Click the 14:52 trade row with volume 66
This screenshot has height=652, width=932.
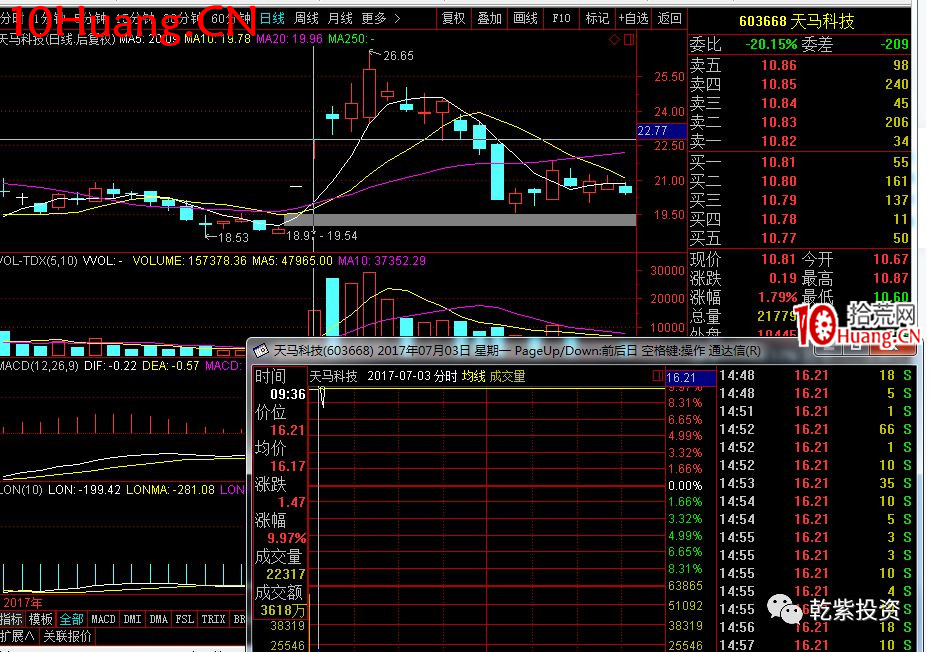[815, 429]
